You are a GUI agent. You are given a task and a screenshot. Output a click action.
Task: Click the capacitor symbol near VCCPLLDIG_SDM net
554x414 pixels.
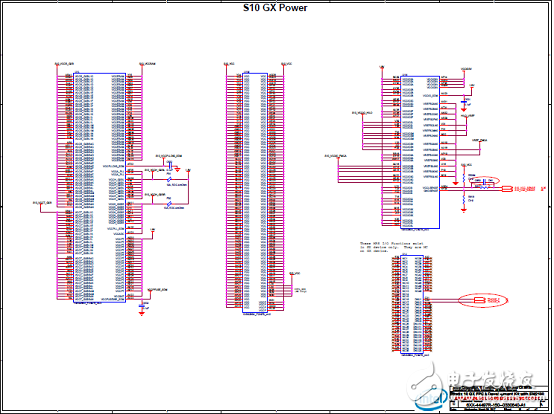[x=170, y=165]
